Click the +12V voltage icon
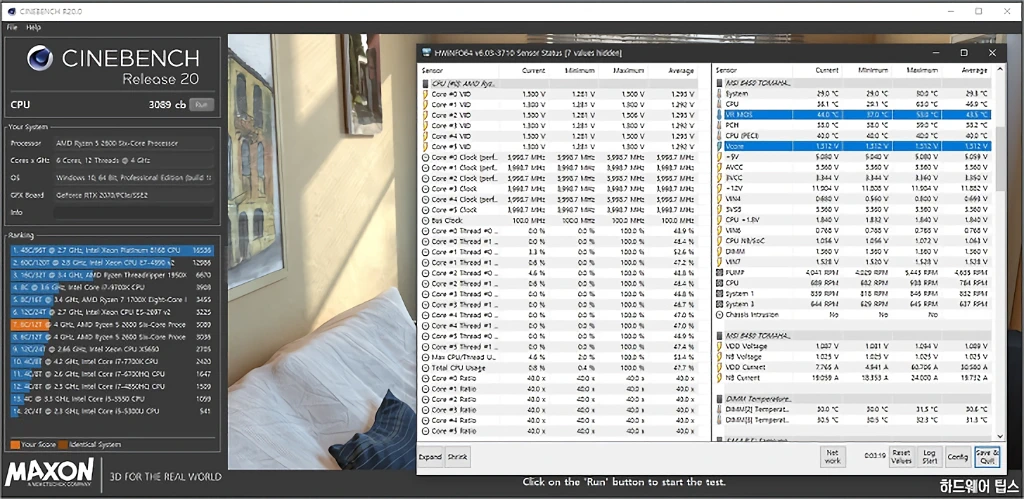 point(719,188)
